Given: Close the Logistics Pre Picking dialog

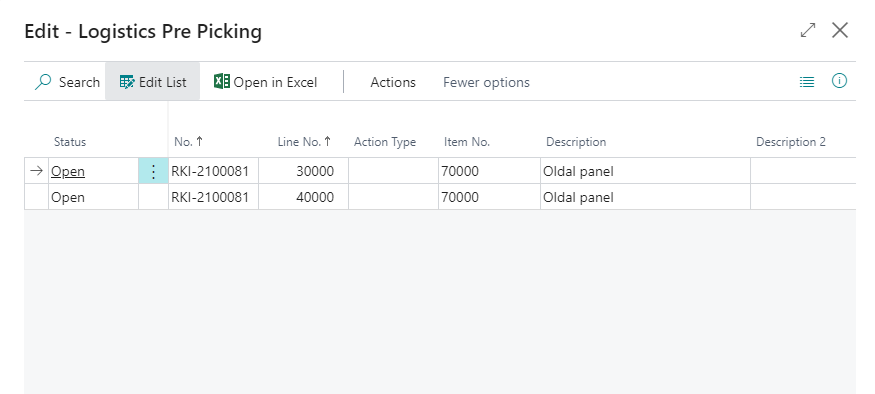Looking at the screenshot, I should [x=840, y=30].
